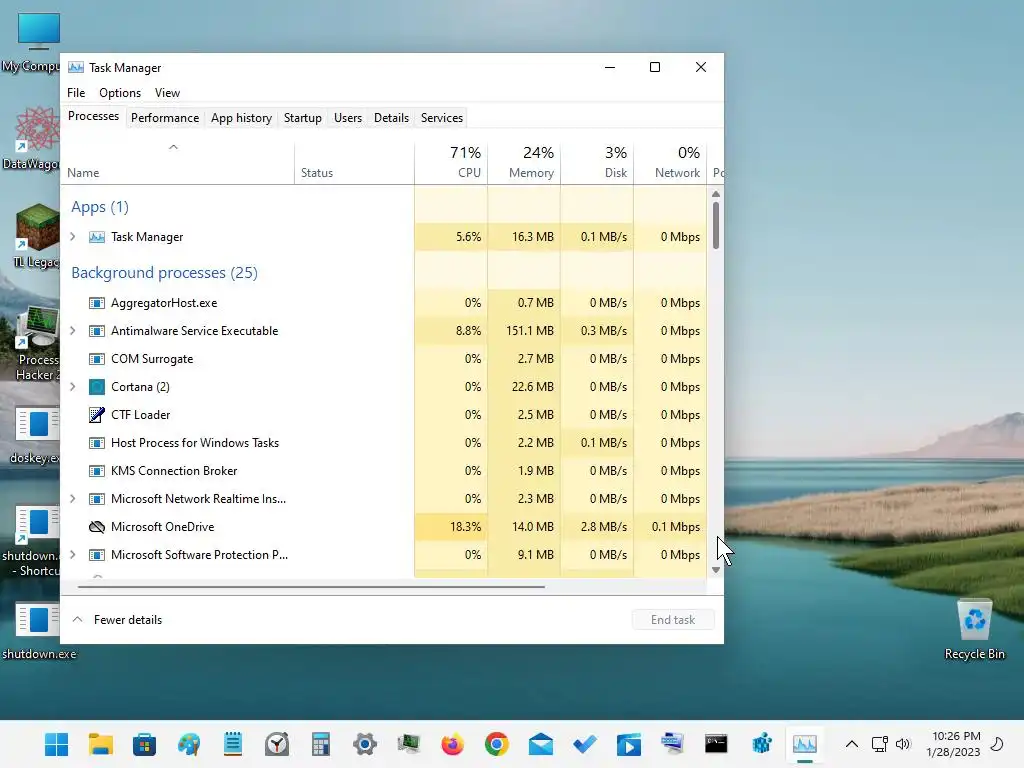Viewport: 1024px width, 768px height.
Task: Click the horizontal scrollbar thumb
Action: [x=311, y=587]
